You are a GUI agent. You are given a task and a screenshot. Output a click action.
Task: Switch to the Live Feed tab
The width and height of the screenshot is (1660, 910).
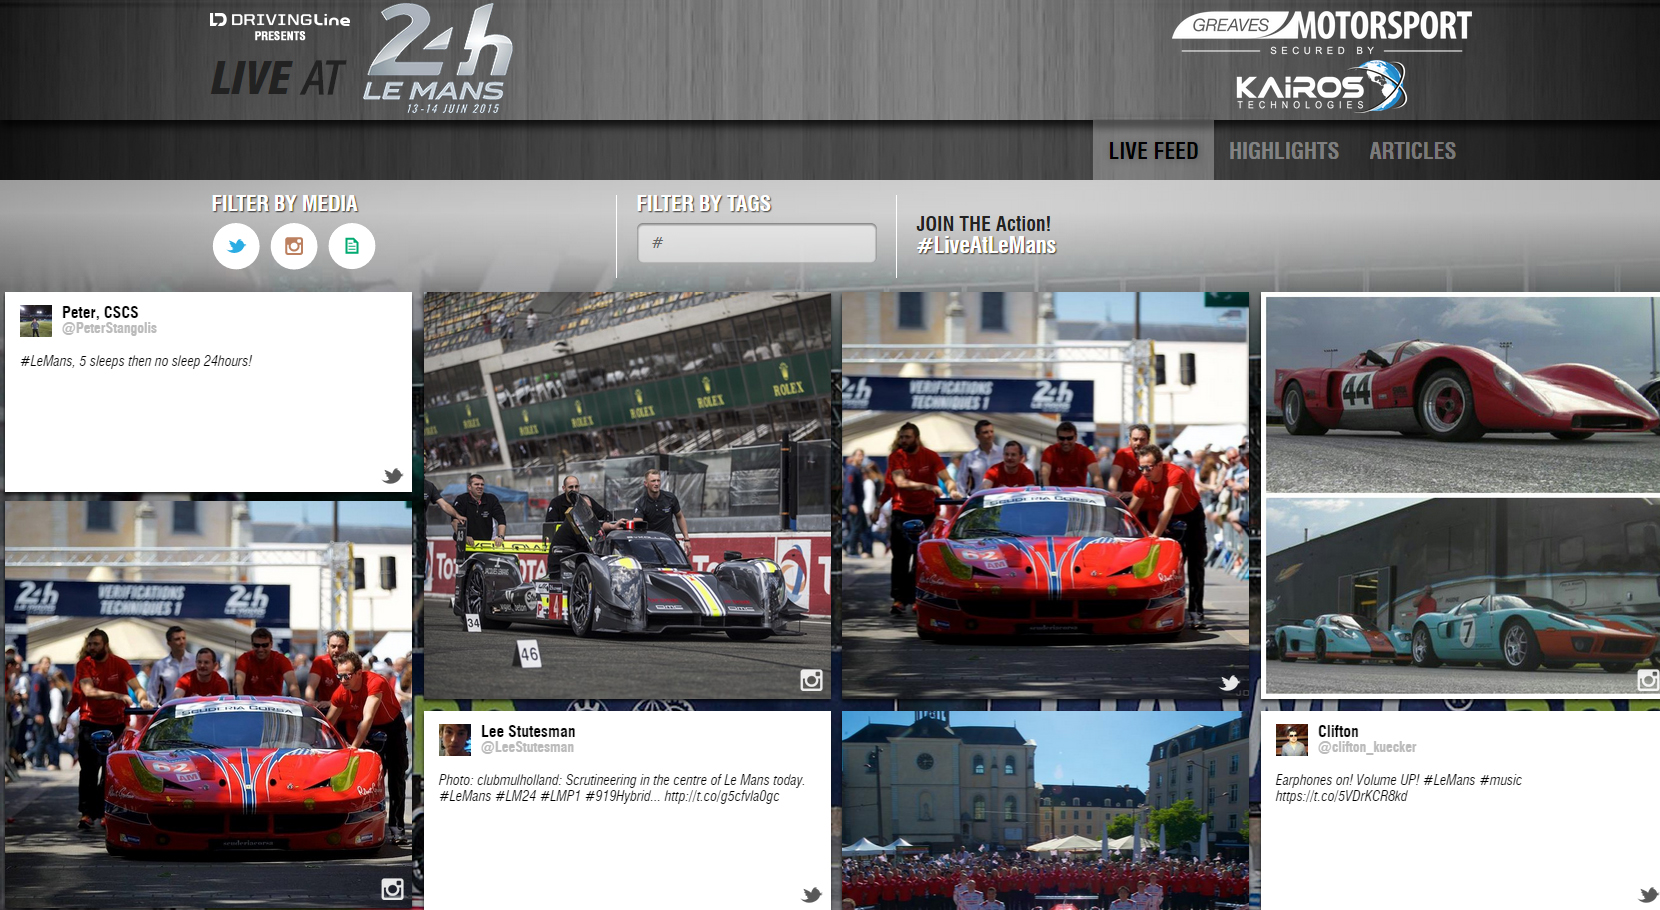click(x=1153, y=151)
